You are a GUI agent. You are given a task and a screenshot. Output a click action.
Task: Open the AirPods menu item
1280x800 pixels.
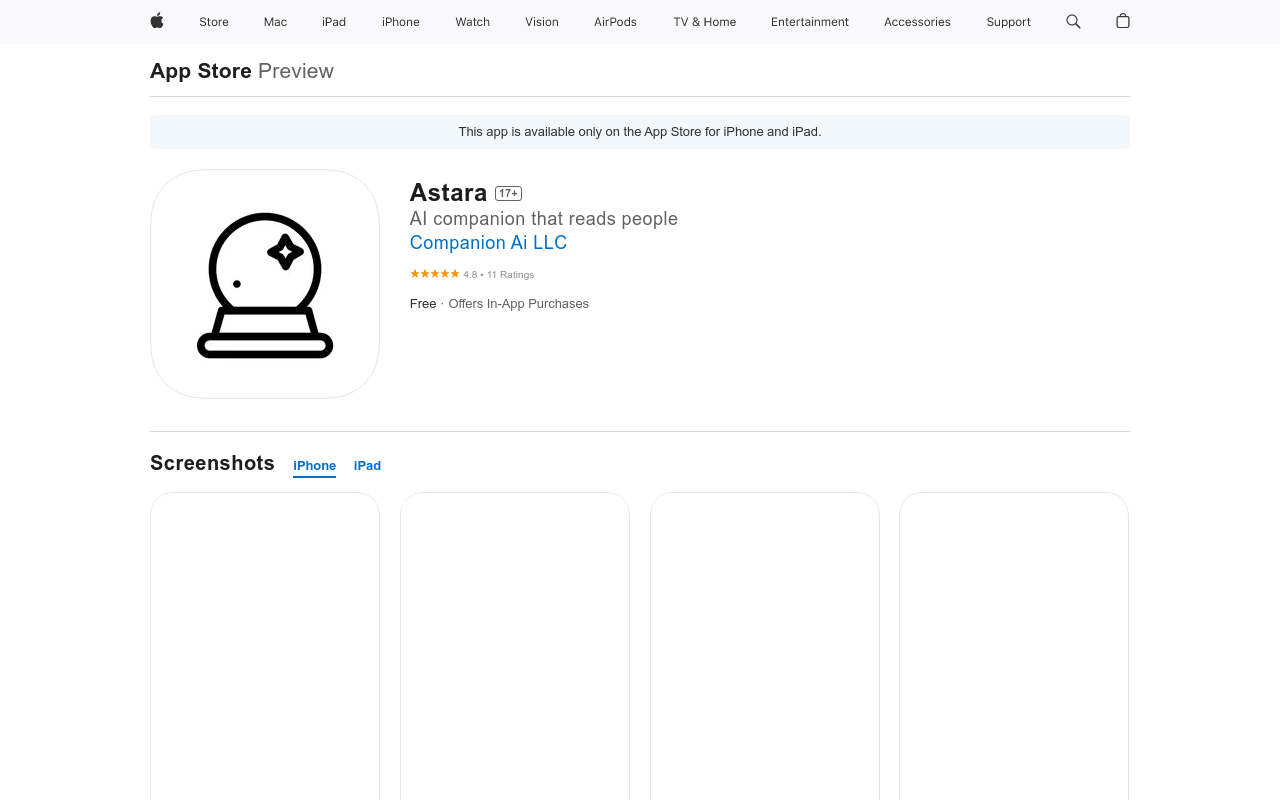(x=615, y=22)
